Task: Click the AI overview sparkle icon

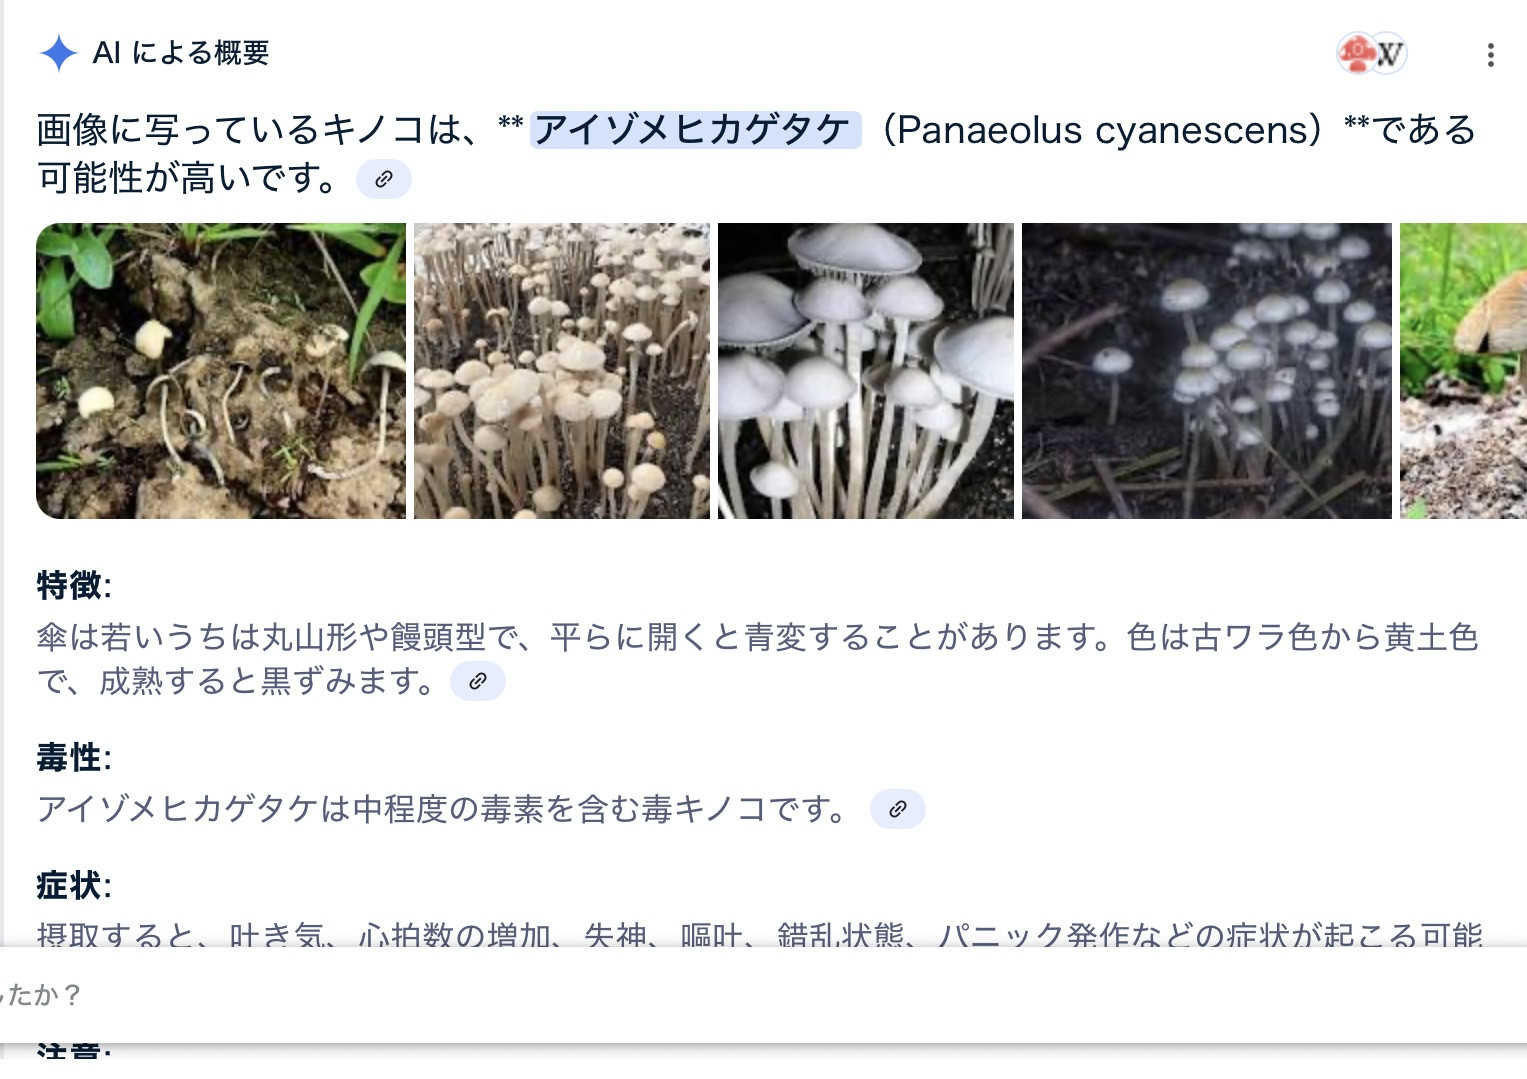Action: point(59,53)
